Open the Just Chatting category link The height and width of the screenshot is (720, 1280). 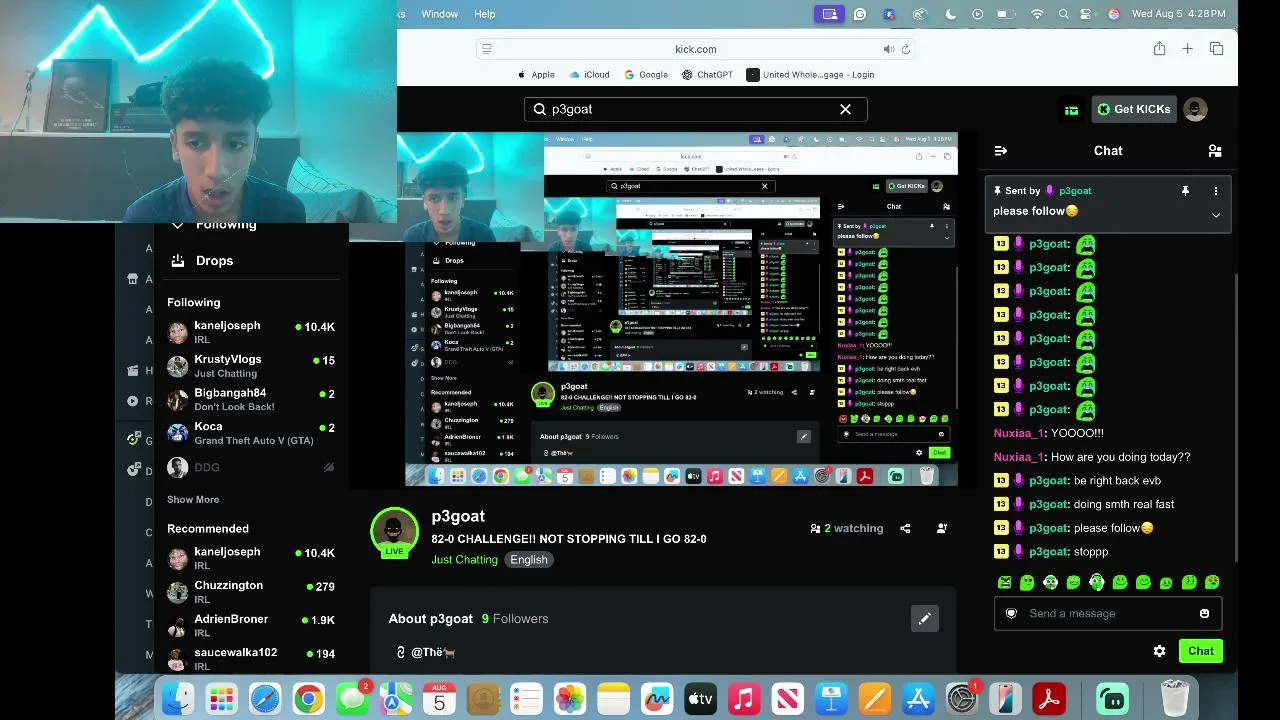coord(464,560)
